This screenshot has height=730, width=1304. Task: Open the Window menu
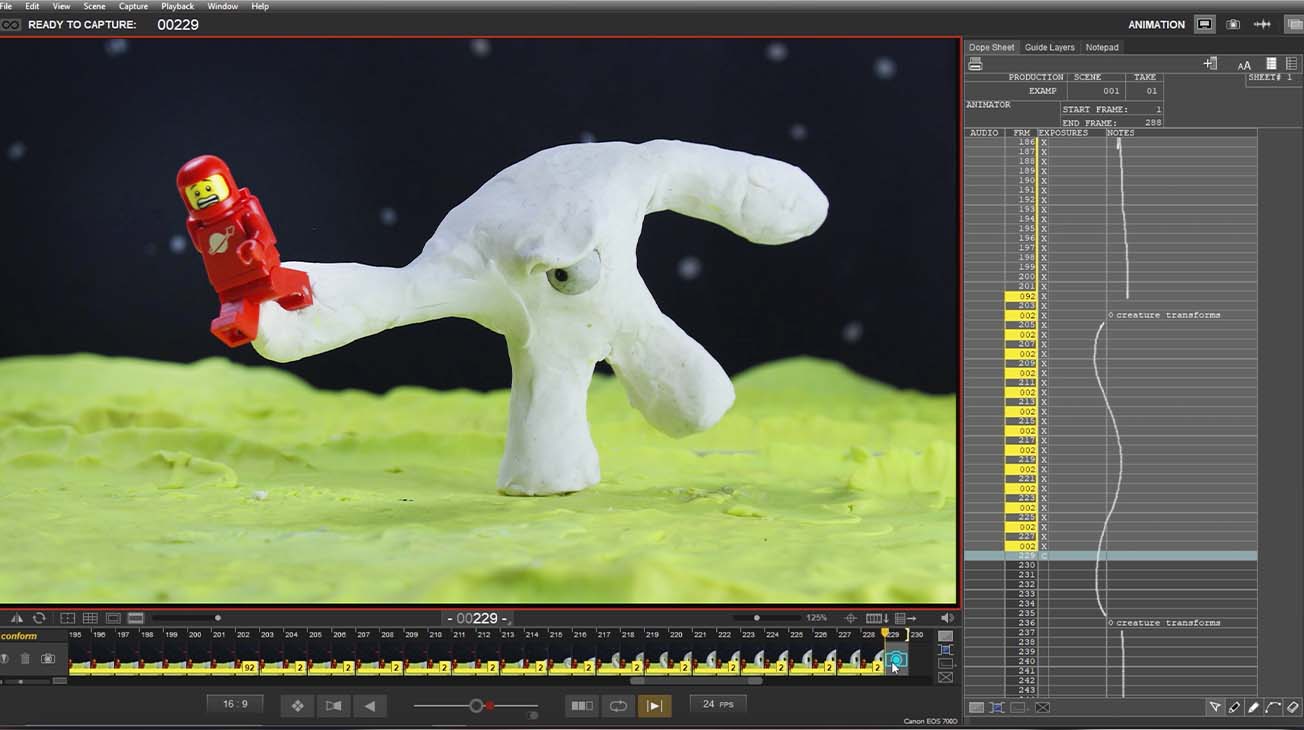click(222, 6)
